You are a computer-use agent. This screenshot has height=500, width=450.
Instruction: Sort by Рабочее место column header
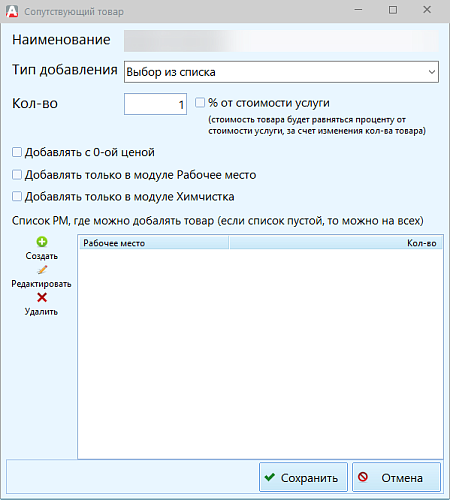click(154, 243)
